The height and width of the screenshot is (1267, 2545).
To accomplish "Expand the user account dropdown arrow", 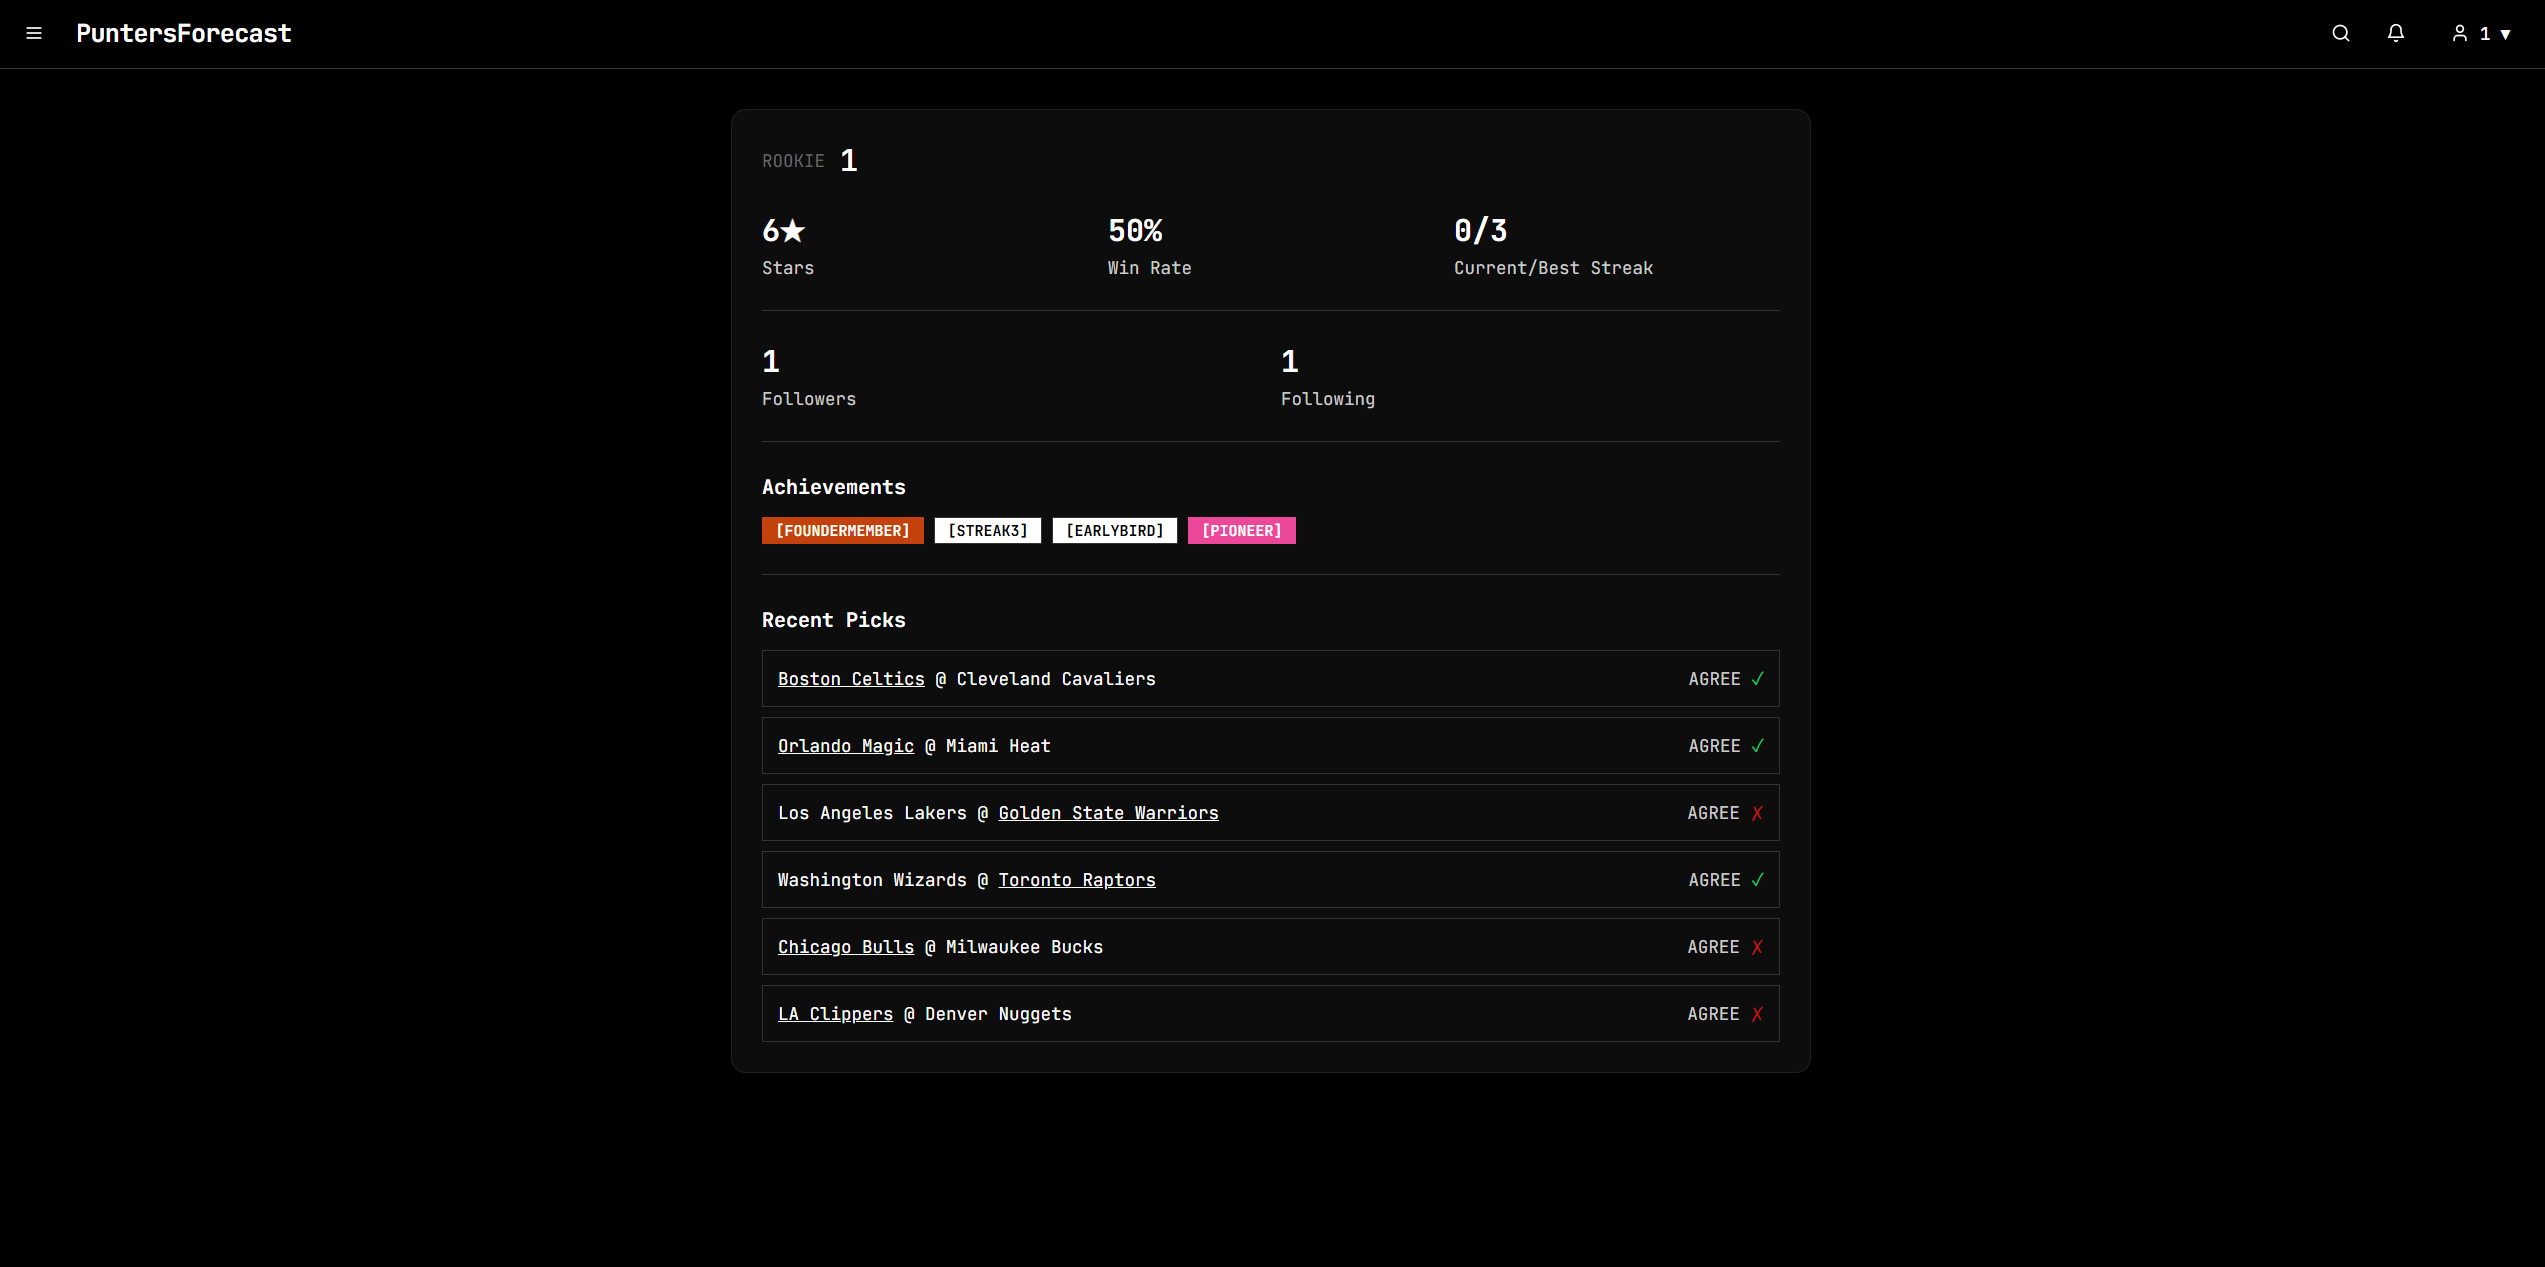I will coord(2506,34).
